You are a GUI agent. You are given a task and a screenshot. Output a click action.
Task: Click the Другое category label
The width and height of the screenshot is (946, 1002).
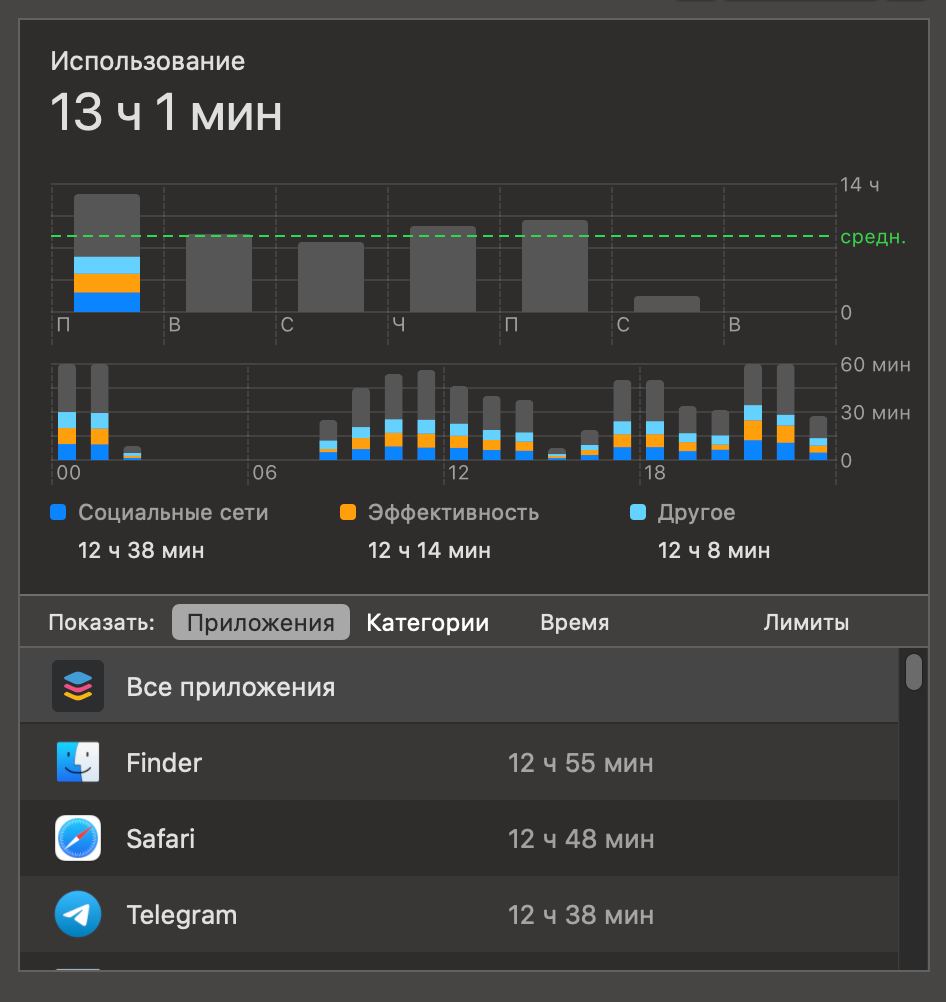click(x=696, y=513)
